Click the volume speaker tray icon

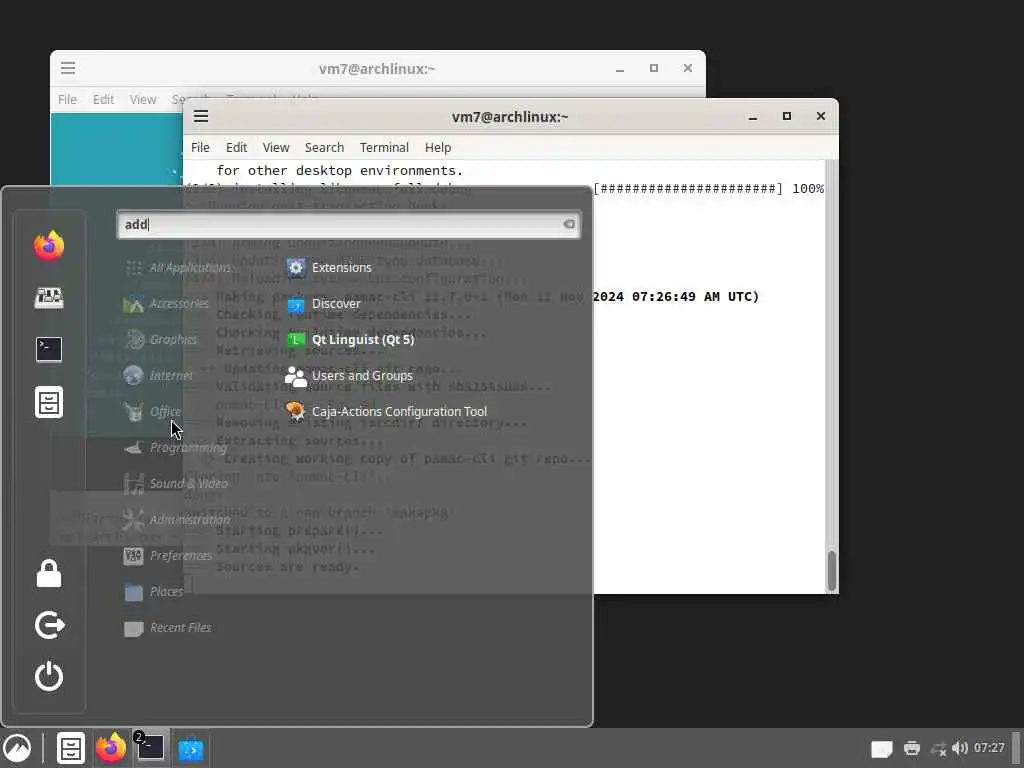click(959, 748)
